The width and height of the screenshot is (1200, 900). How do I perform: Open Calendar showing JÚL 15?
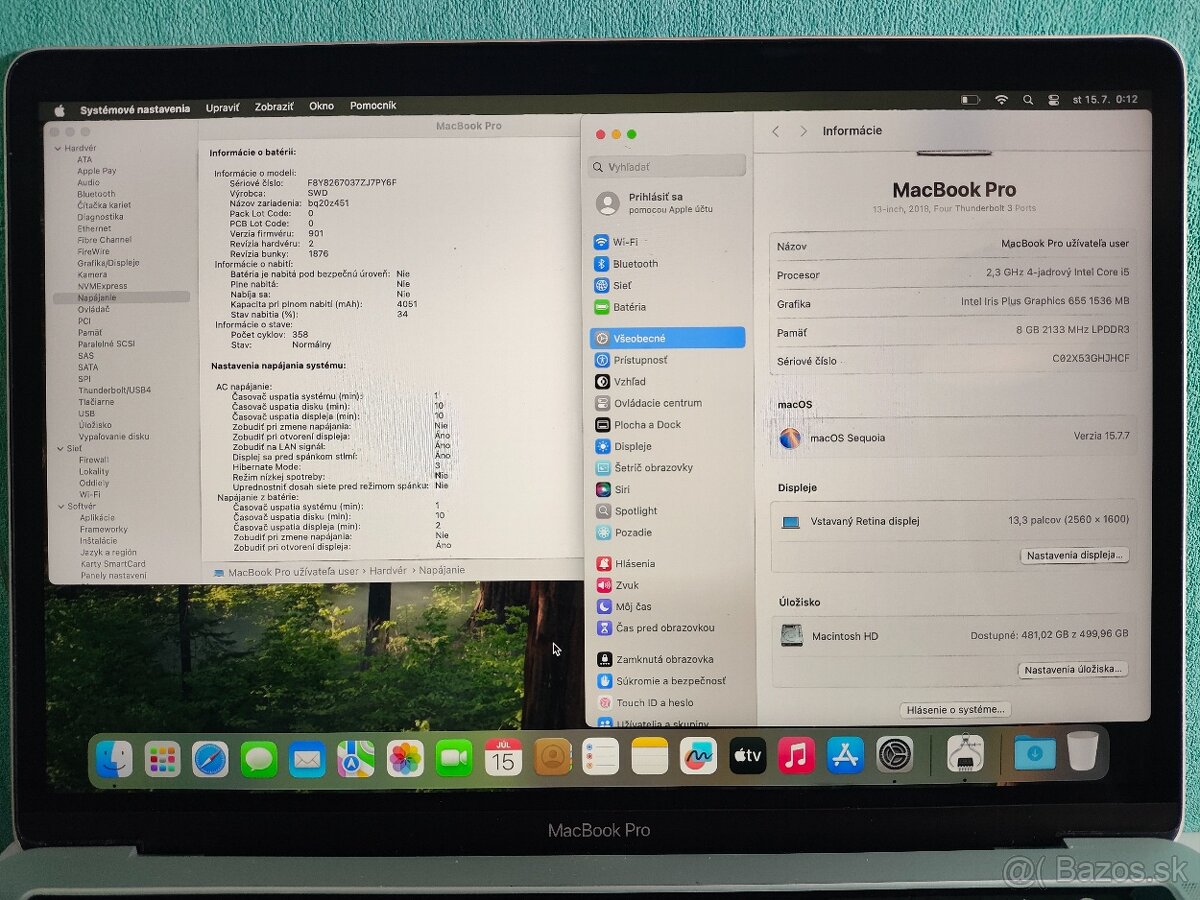503,758
